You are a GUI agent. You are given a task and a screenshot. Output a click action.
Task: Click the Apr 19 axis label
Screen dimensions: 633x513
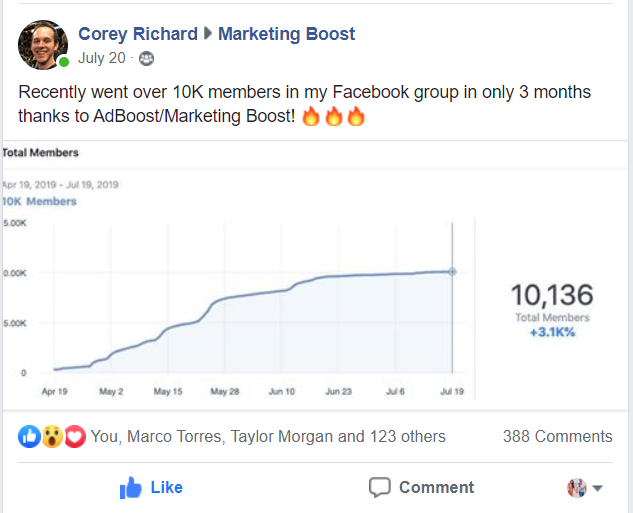tap(54, 392)
